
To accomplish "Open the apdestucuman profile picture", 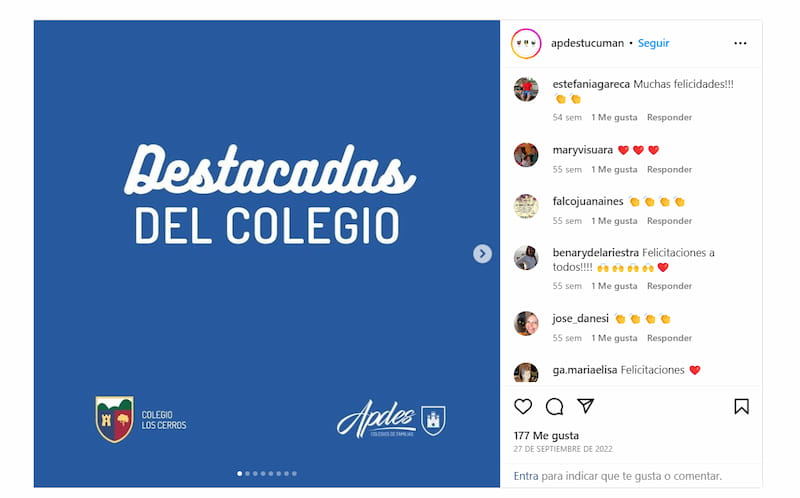I will coord(526,43).
